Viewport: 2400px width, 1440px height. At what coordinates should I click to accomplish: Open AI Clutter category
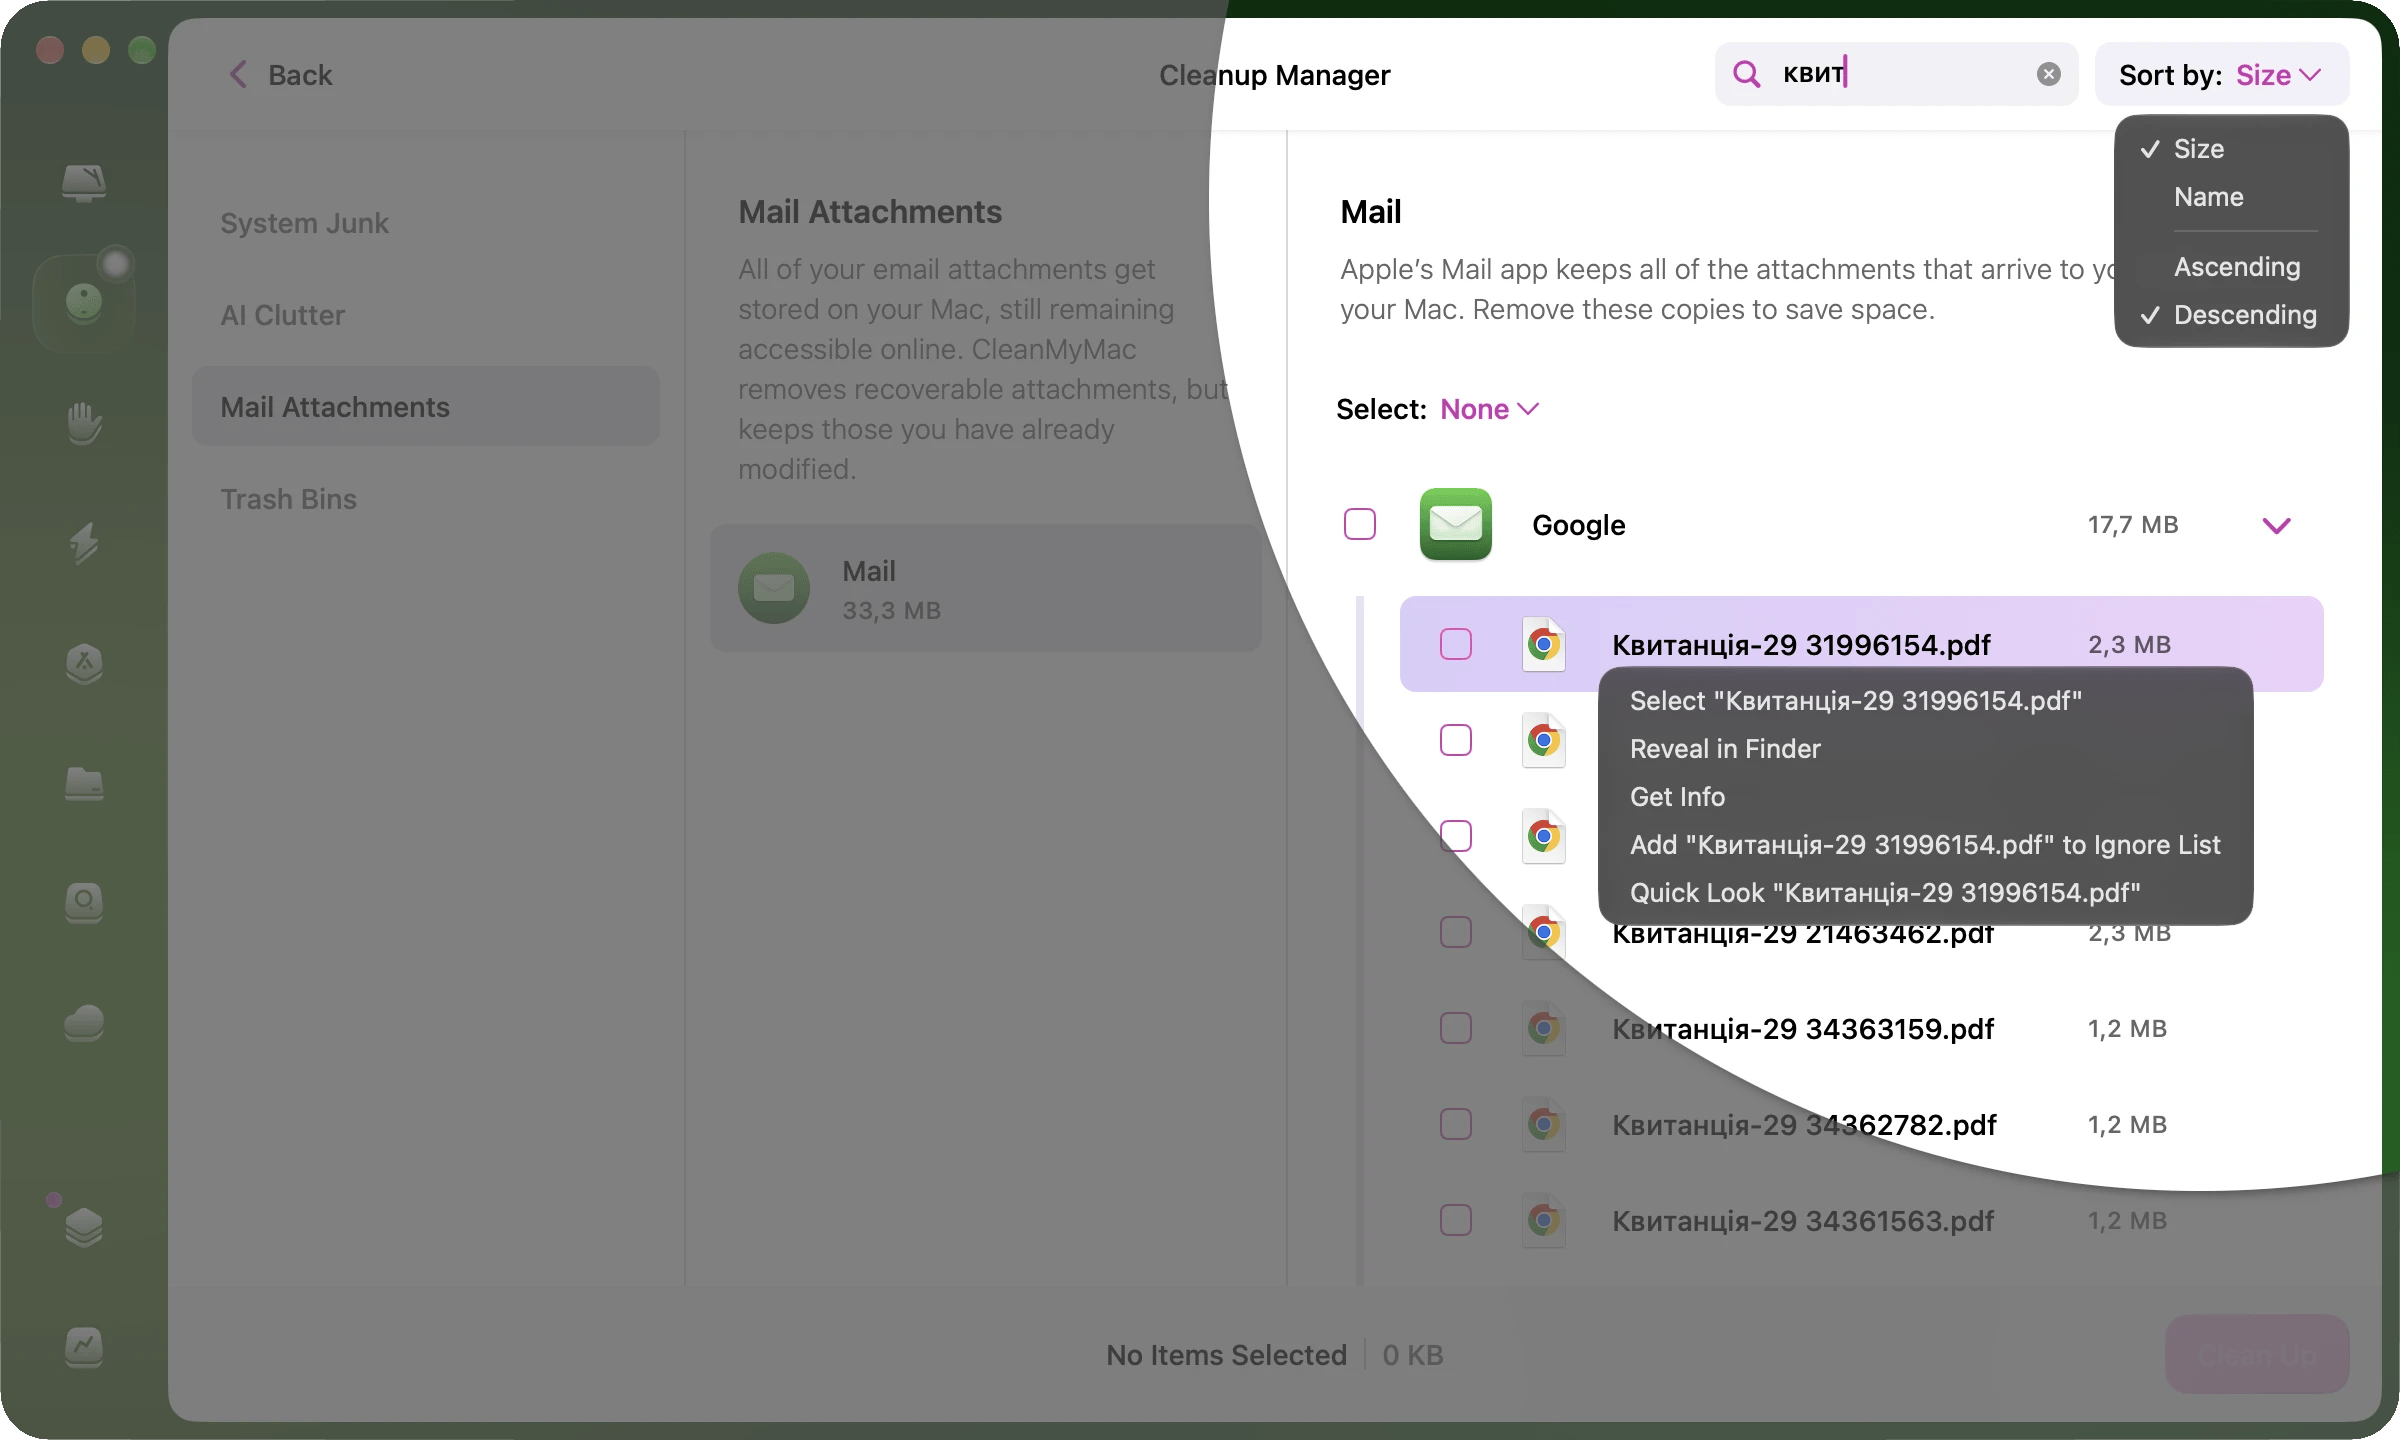426,315
